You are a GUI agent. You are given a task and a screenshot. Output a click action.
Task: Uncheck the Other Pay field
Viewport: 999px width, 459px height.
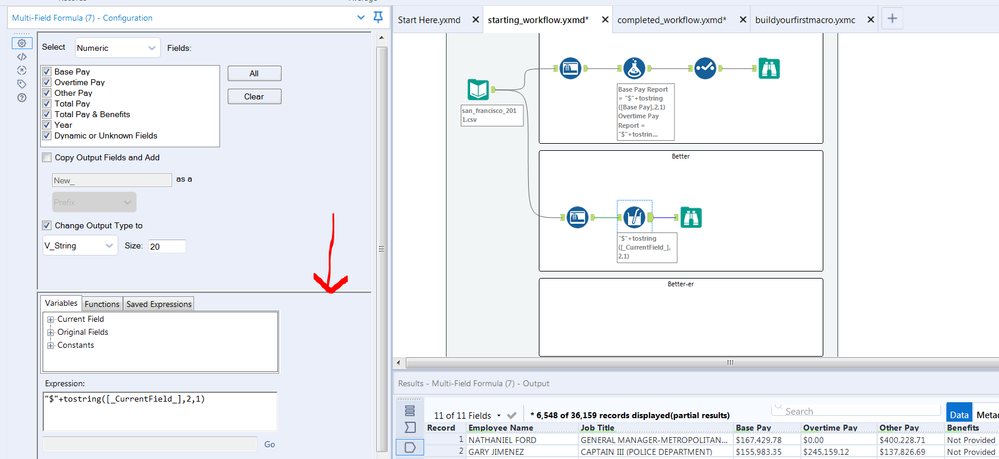pyautogui.click(x=47, y=93)
